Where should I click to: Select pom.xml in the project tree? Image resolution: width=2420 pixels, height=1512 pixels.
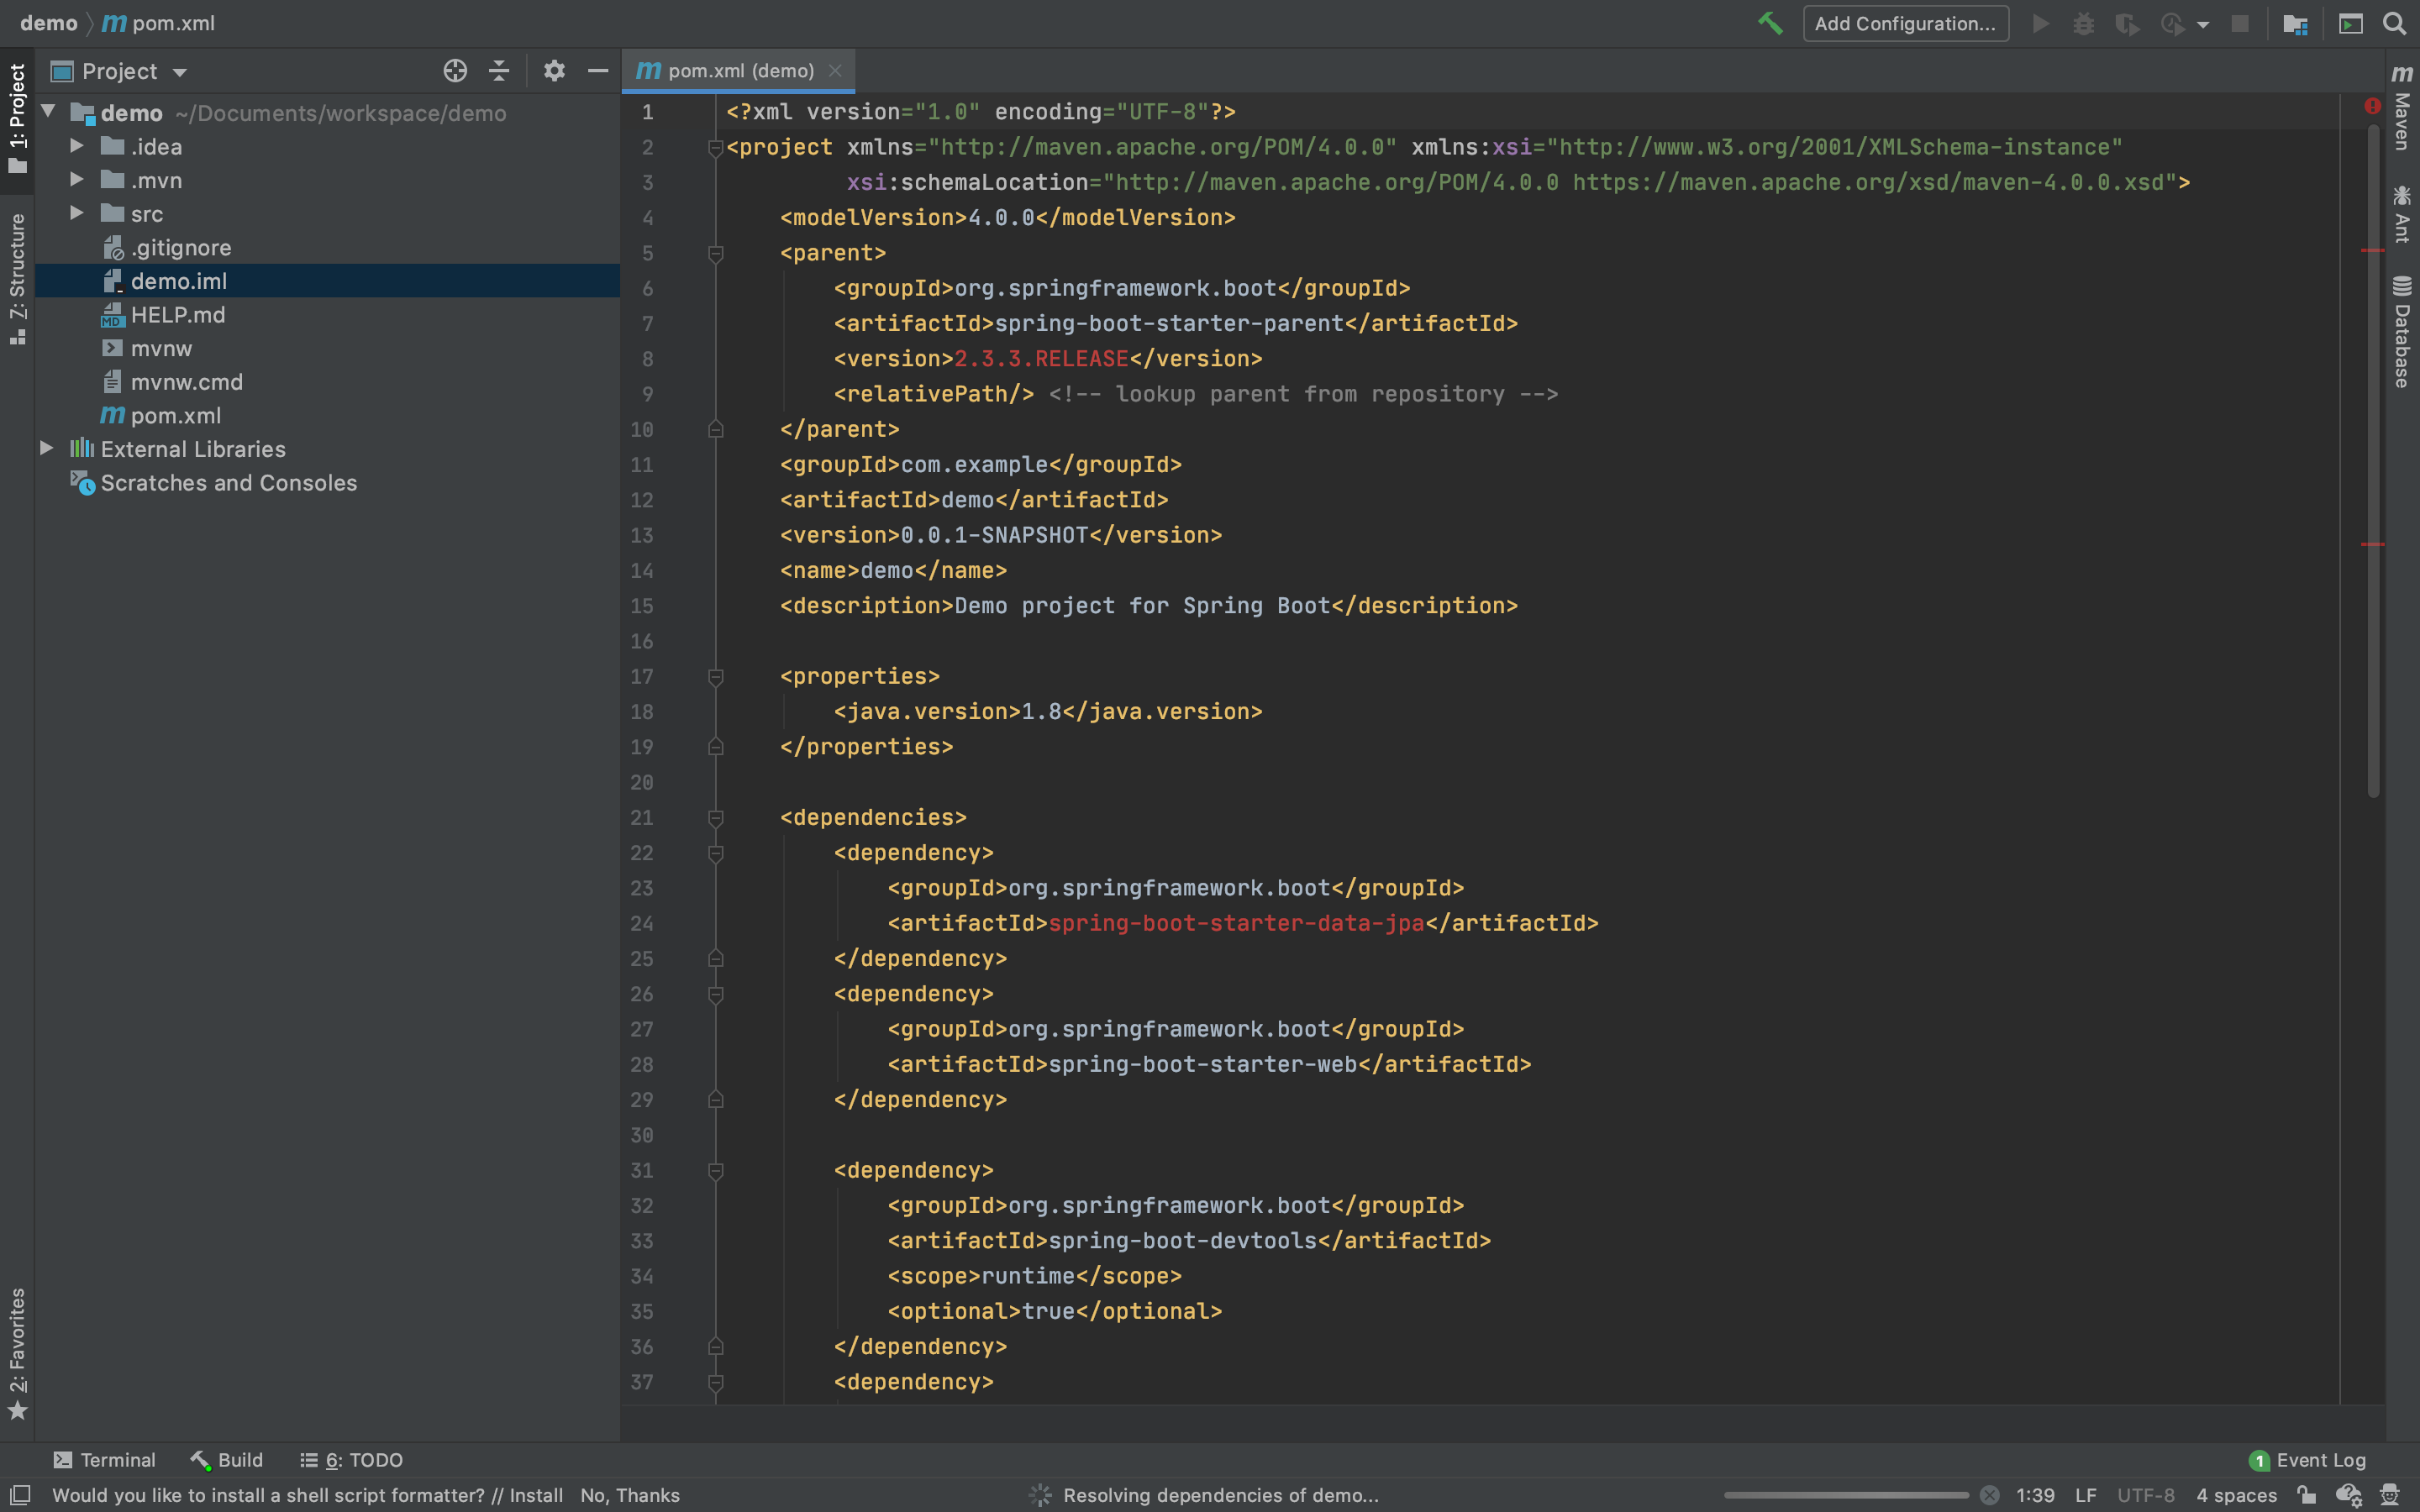coord(175,416)
